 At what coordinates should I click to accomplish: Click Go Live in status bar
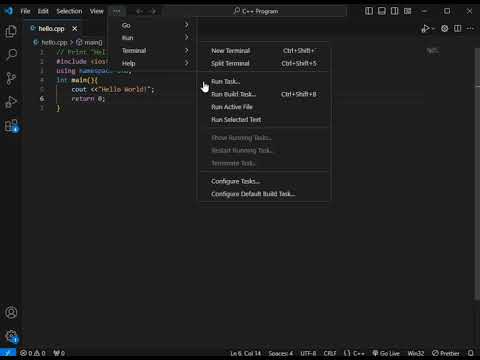(386, 353)
